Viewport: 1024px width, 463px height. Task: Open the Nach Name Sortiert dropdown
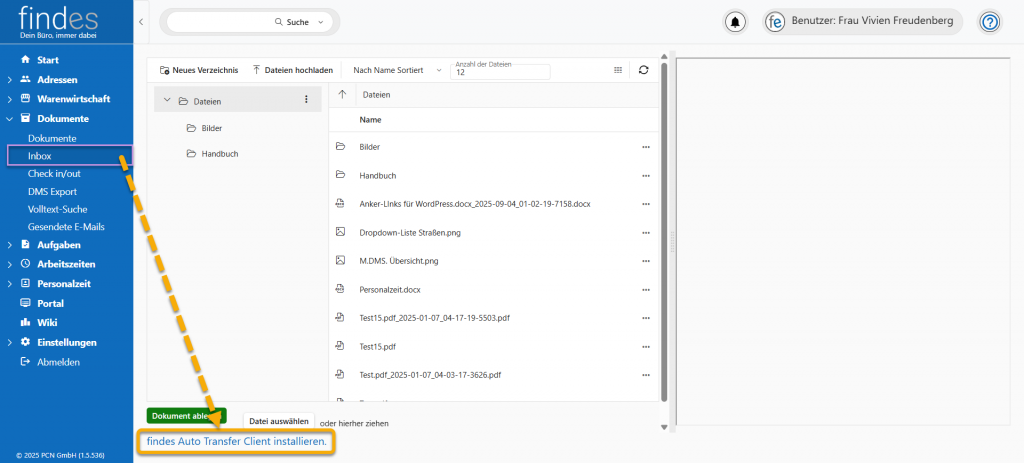[x=396, y=70]
